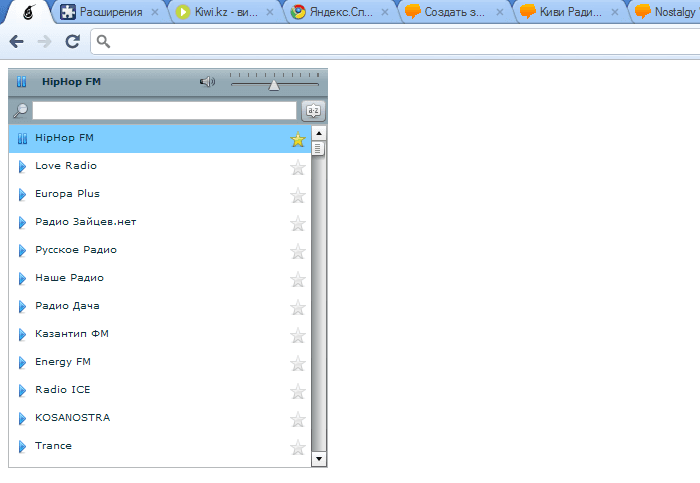Play the Europa Plus station
This screenshot has width=700, height=483.
click(x=22, y=195)
